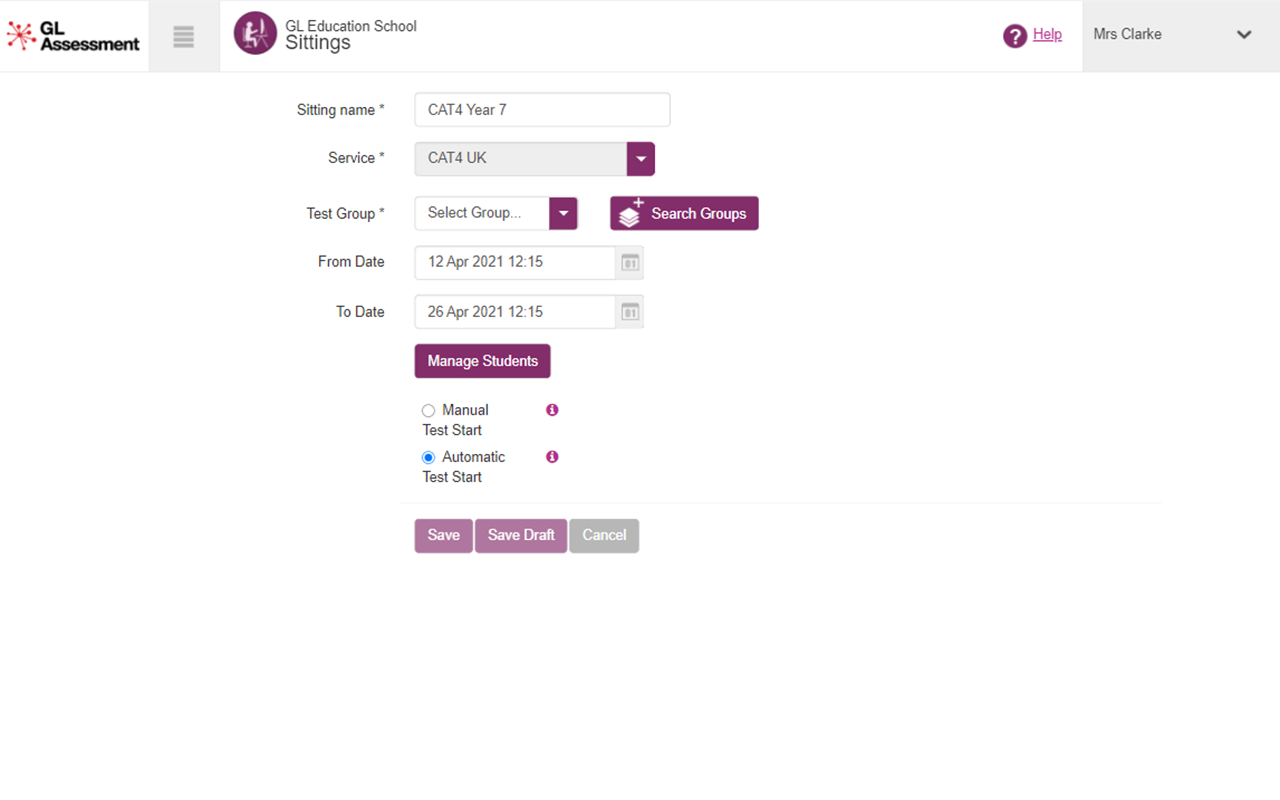Viewport: 1280px width, 800px height.
Task: Open the From Date calendar picker
Action: [630, 262]
